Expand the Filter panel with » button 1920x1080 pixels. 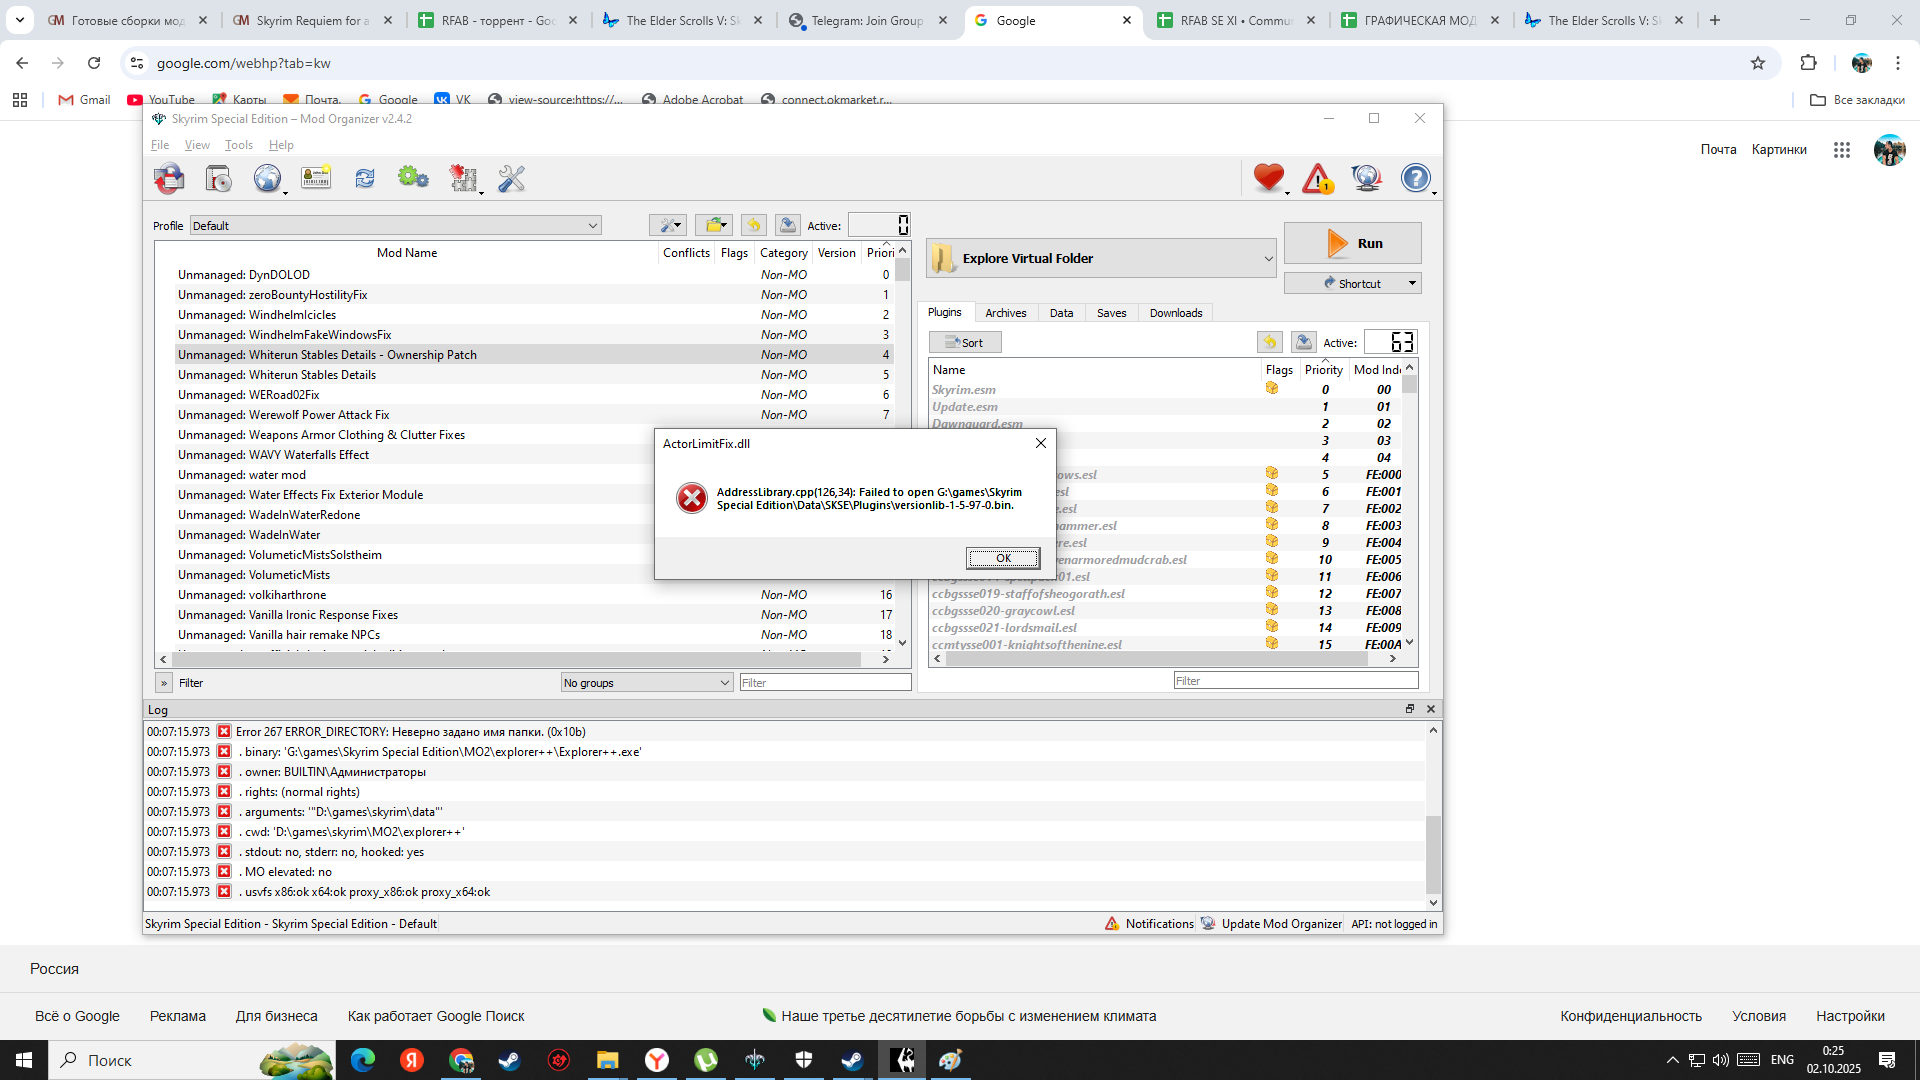point(164,683)
